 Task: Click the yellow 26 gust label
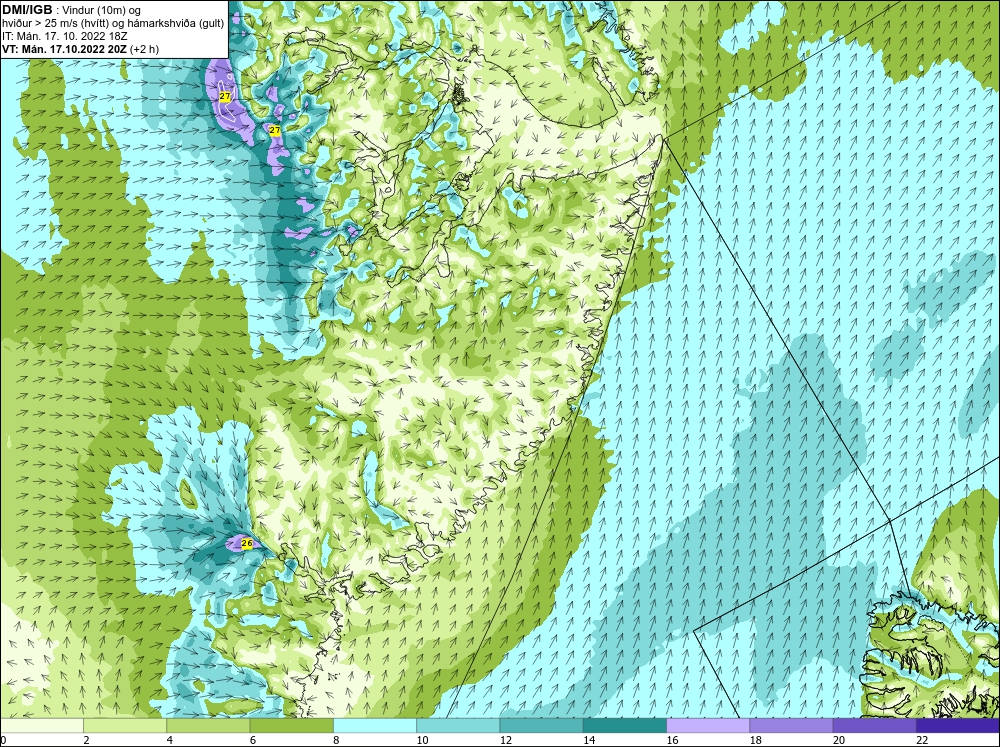[x=247, y=543]
